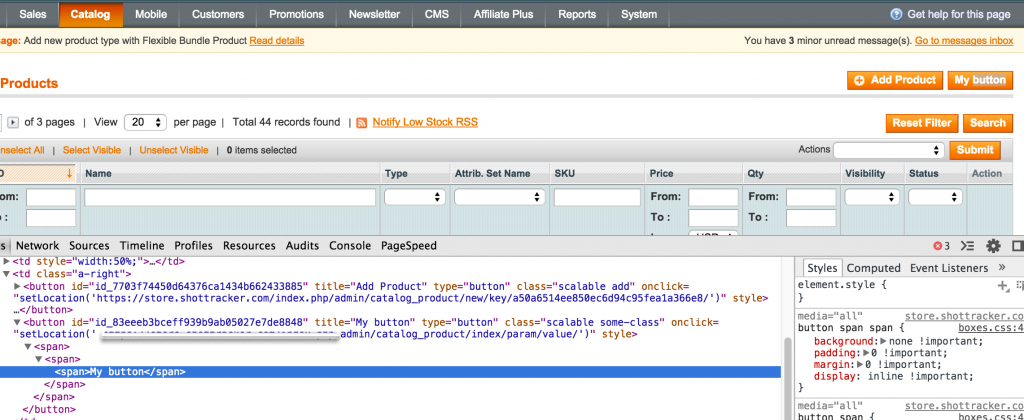
Task: Open the Newsletter admin menu
Action: coord(374,14)
